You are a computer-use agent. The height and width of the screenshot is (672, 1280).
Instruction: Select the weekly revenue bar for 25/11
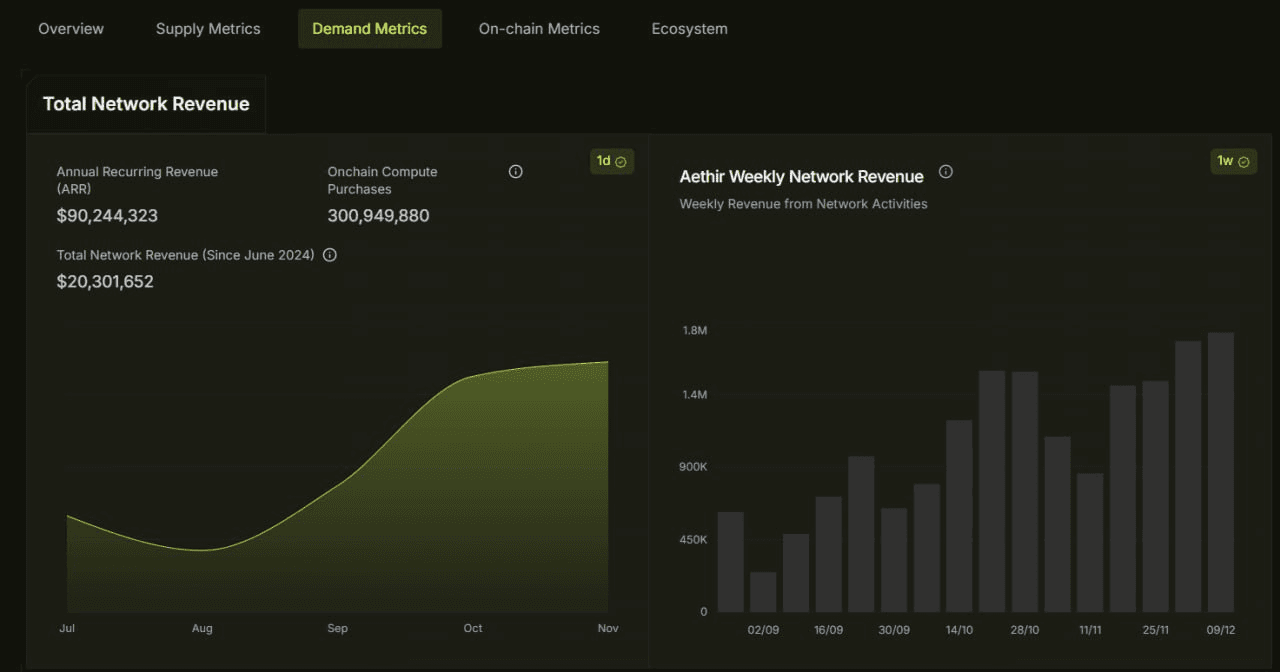[x=1155, y=496]
